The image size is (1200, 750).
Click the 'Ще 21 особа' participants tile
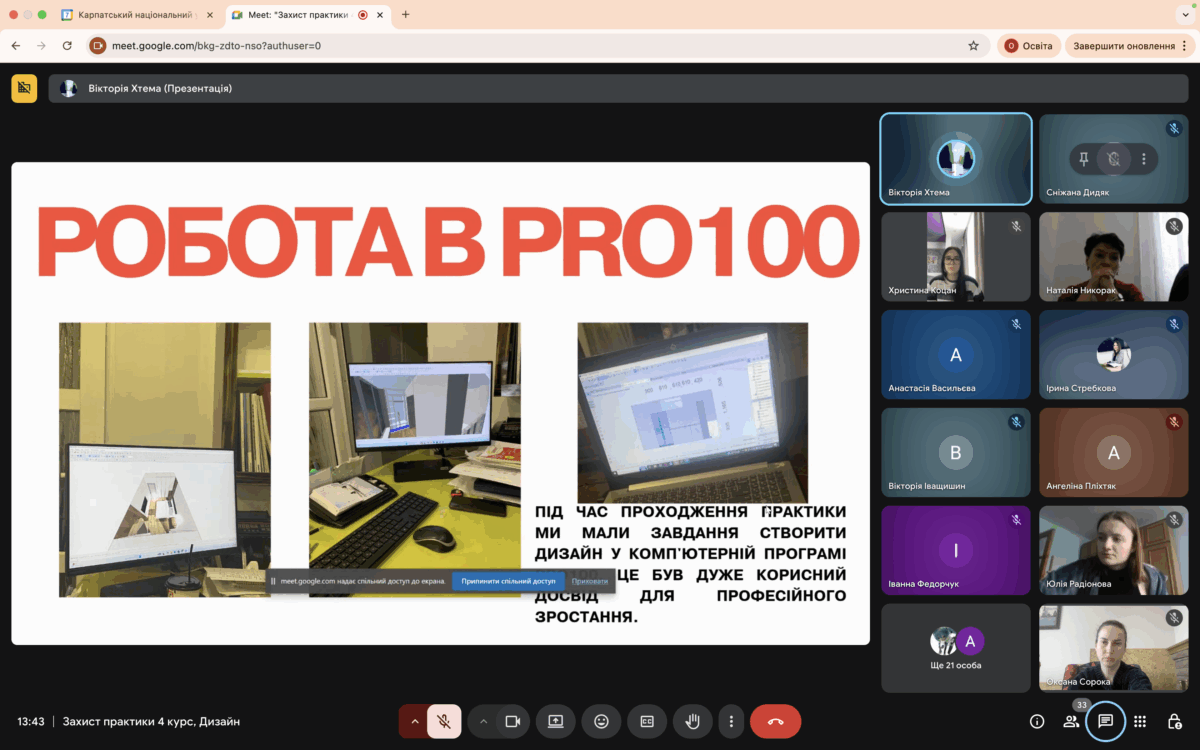(x=955, y=648)
